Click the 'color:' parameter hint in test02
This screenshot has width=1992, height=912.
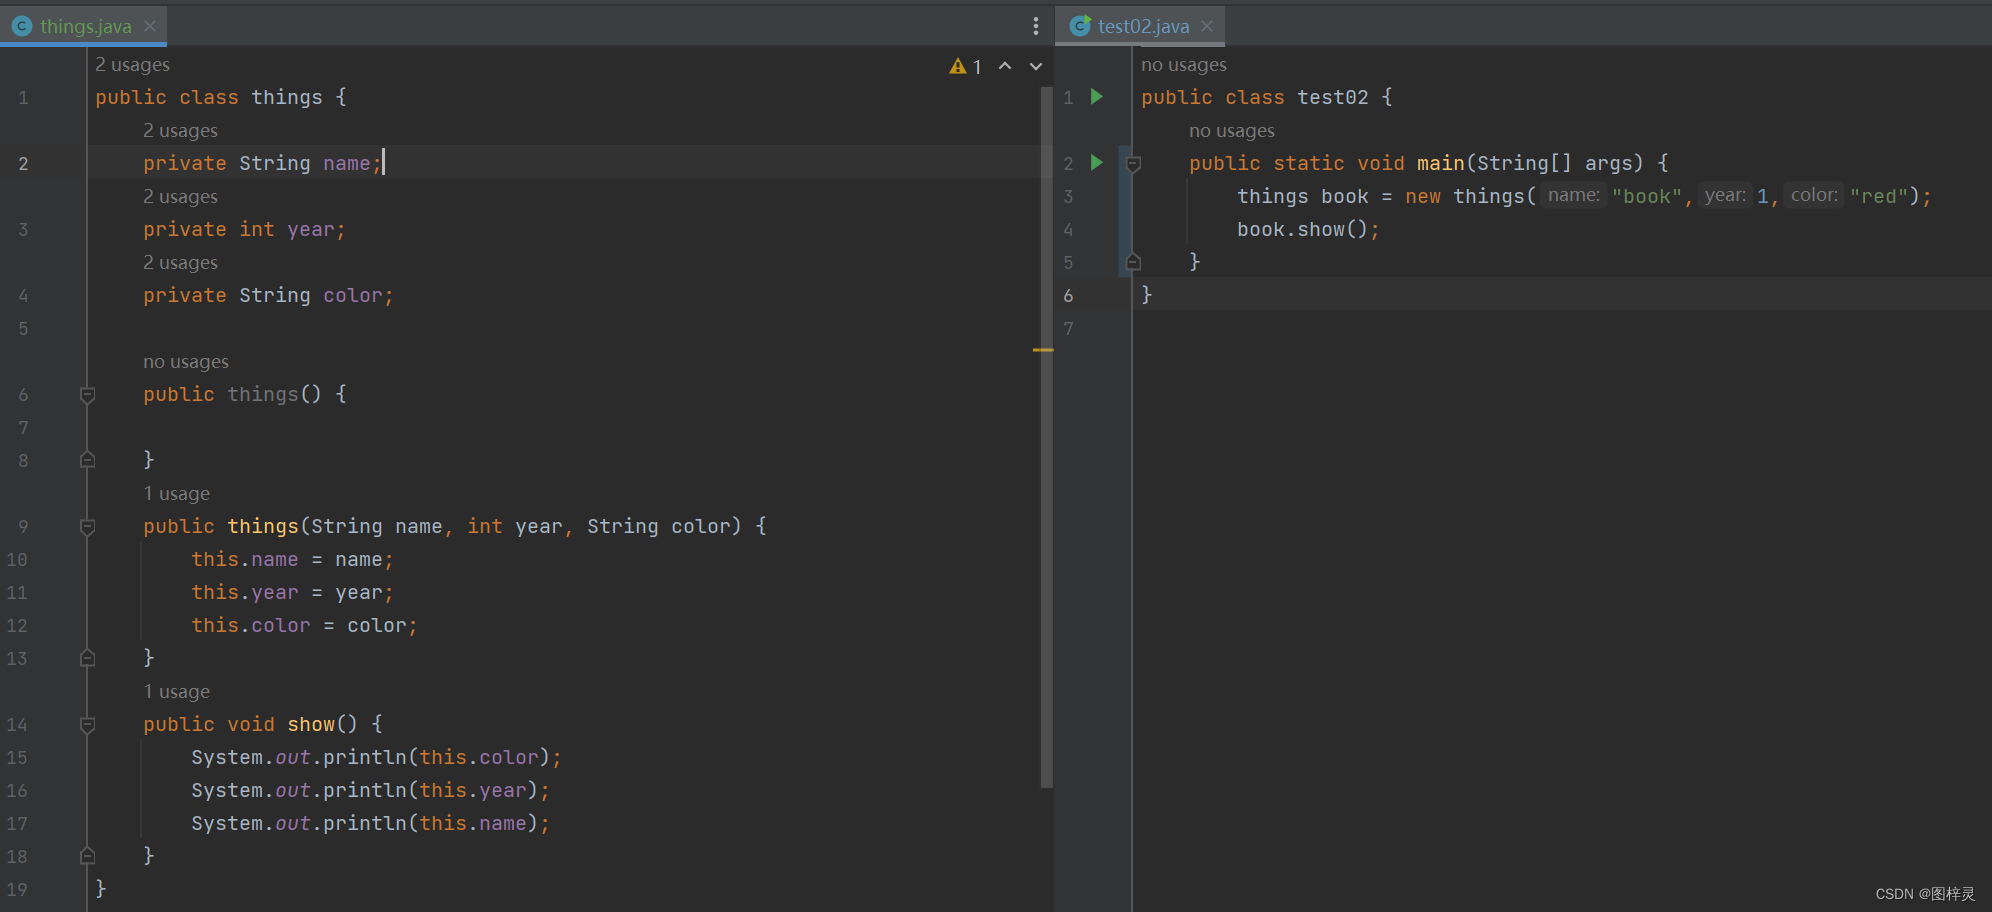1814,196
